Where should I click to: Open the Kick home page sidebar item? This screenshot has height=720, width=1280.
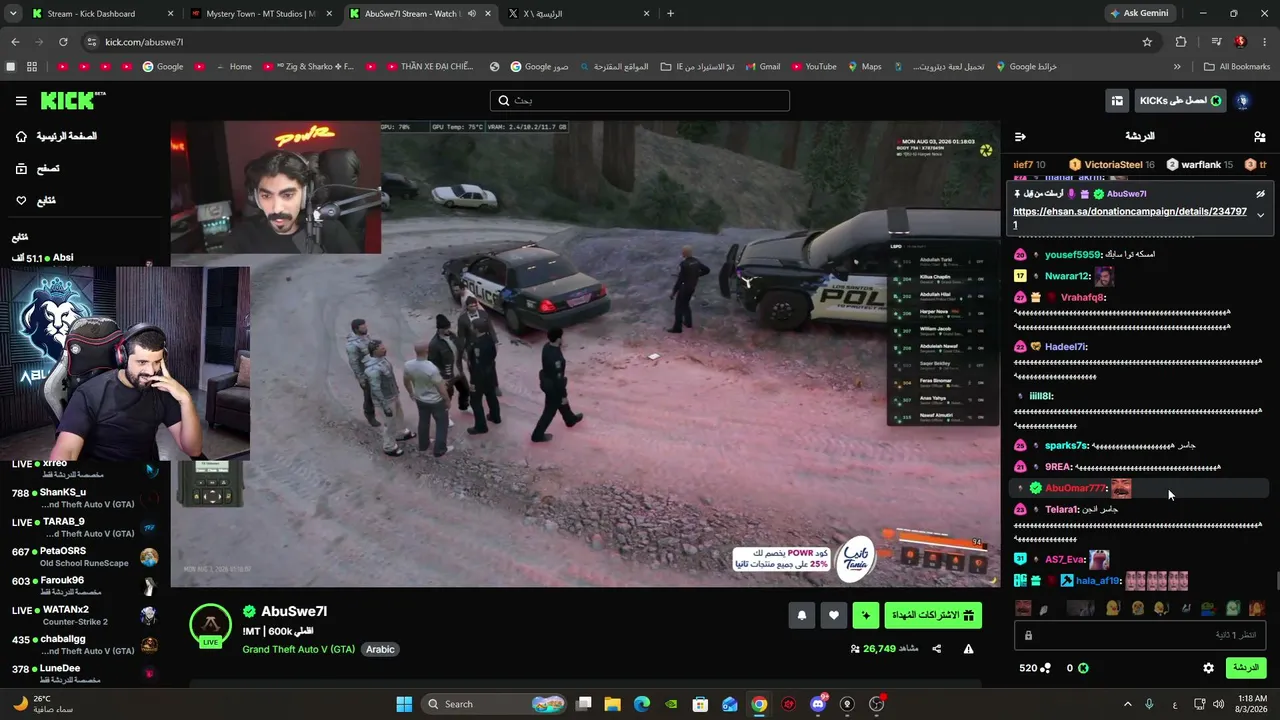click(x=58, y=136)
